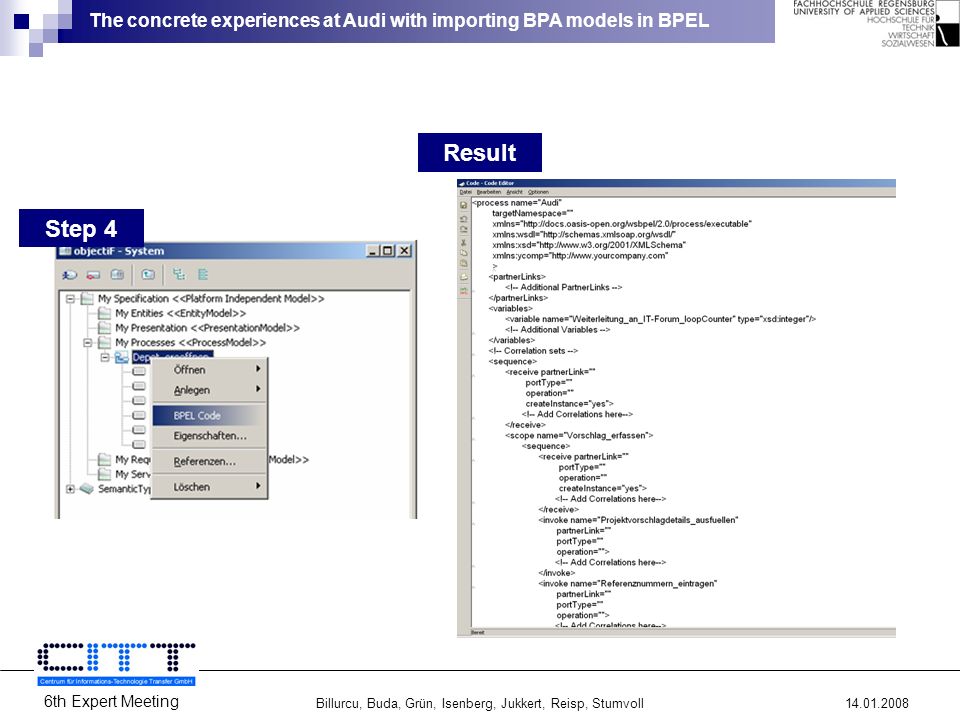Select Eigenschaften... in the context menu
Viewport: 960px width, 720px height.
(209, 436)
